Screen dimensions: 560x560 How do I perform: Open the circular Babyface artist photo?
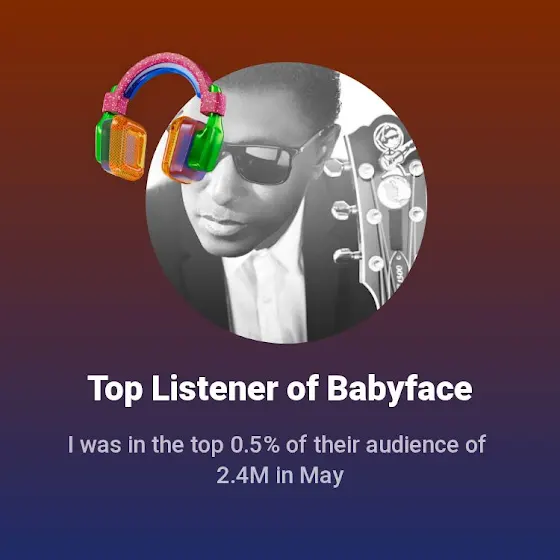tap(286, 204)
